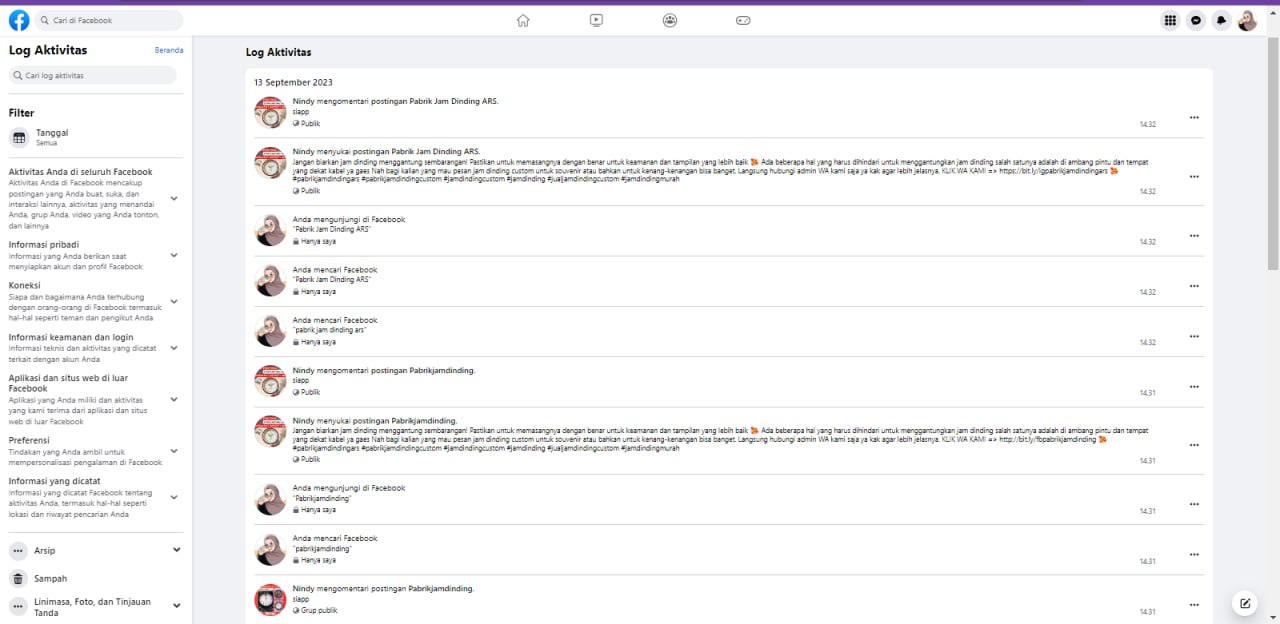Open the apps menu grid icon
1280x624 pixels.
(1170, 20)
